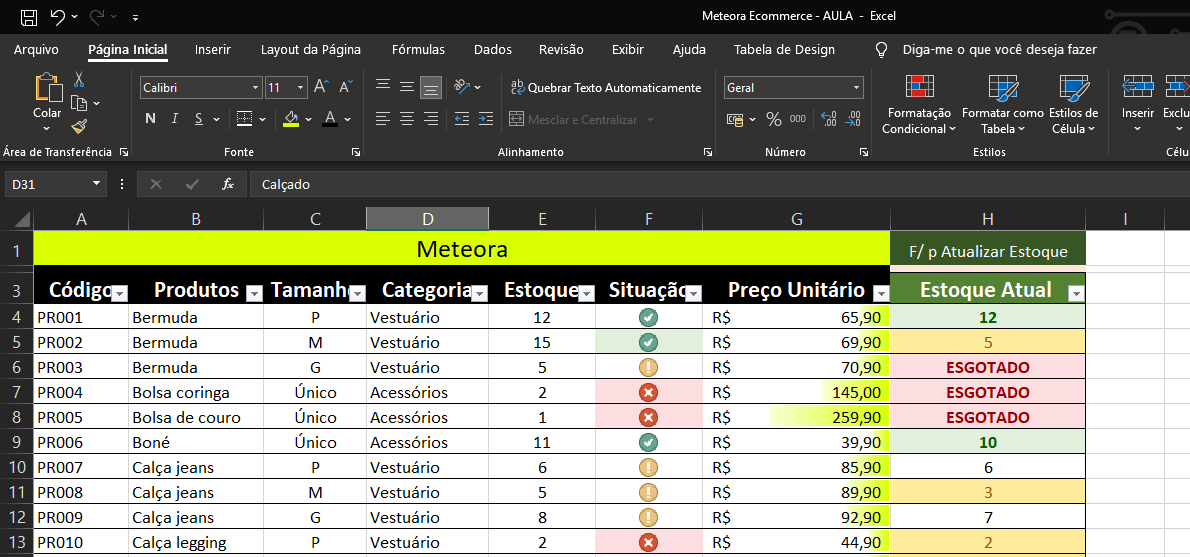Open the Layout da Página tab
Image resolution: width=1190 pixels, height=557 pixels.
(x=310, y=50)
